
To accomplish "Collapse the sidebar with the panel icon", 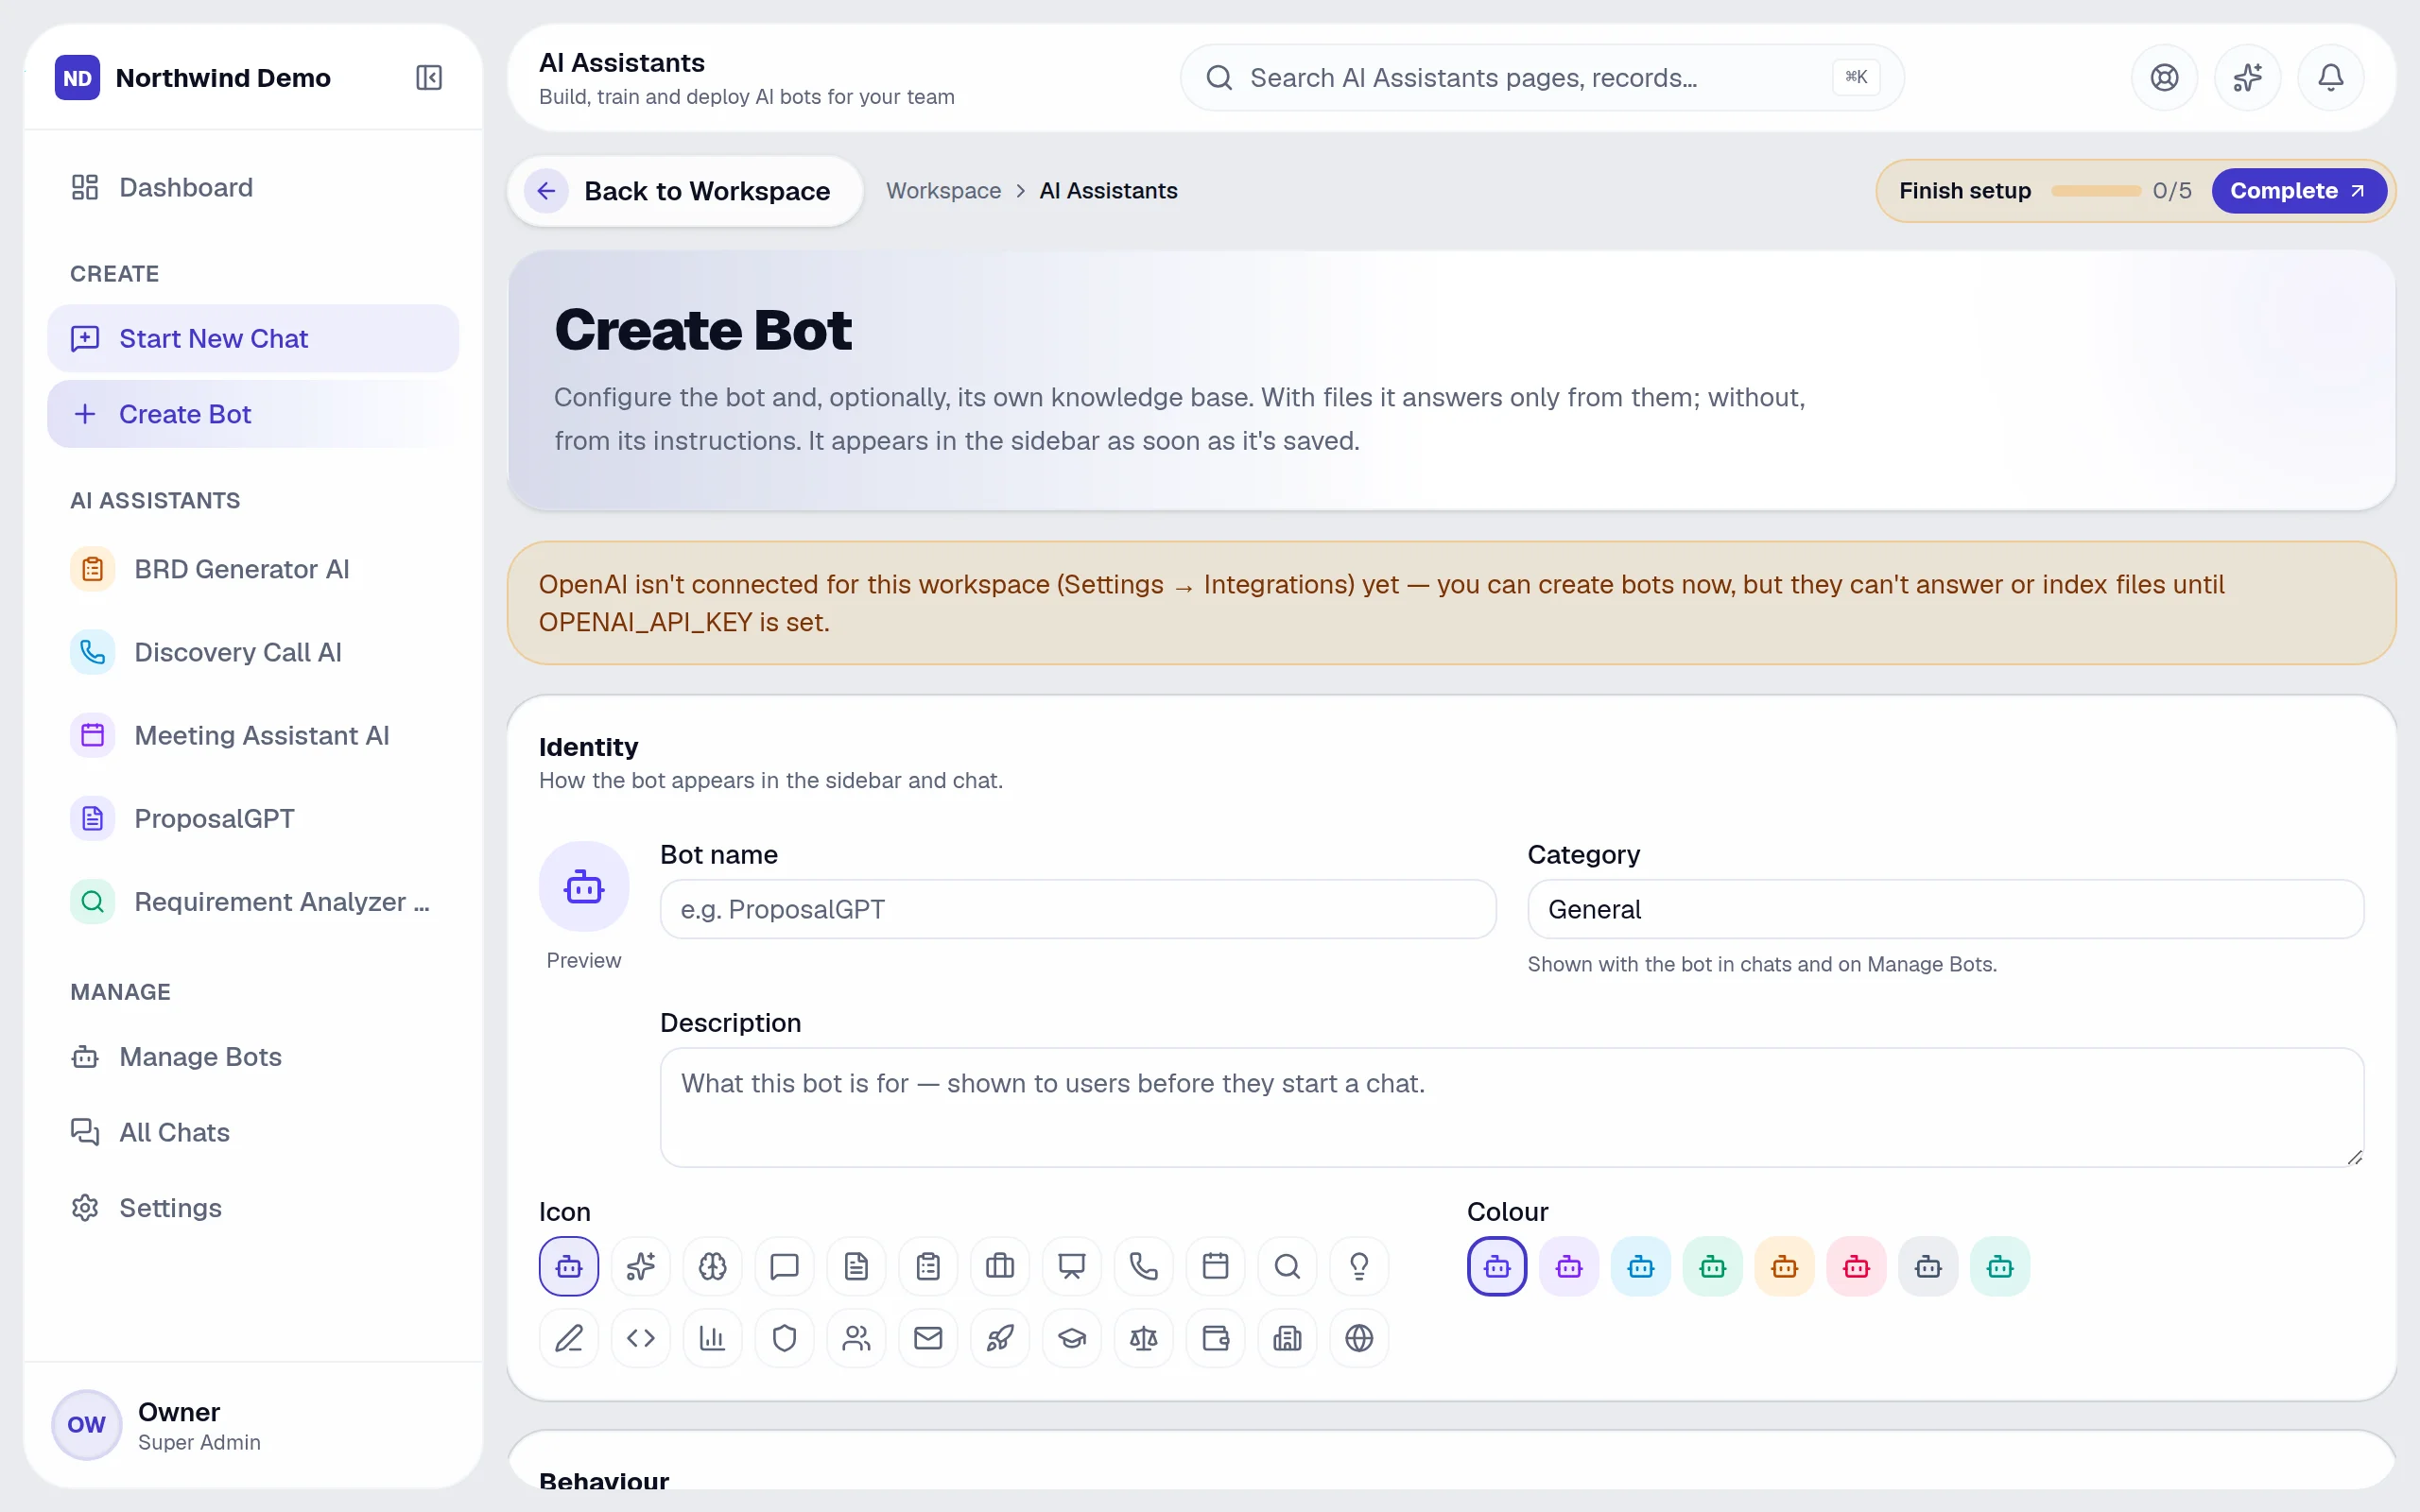I will pyautogui.click(x=428, y=77).
